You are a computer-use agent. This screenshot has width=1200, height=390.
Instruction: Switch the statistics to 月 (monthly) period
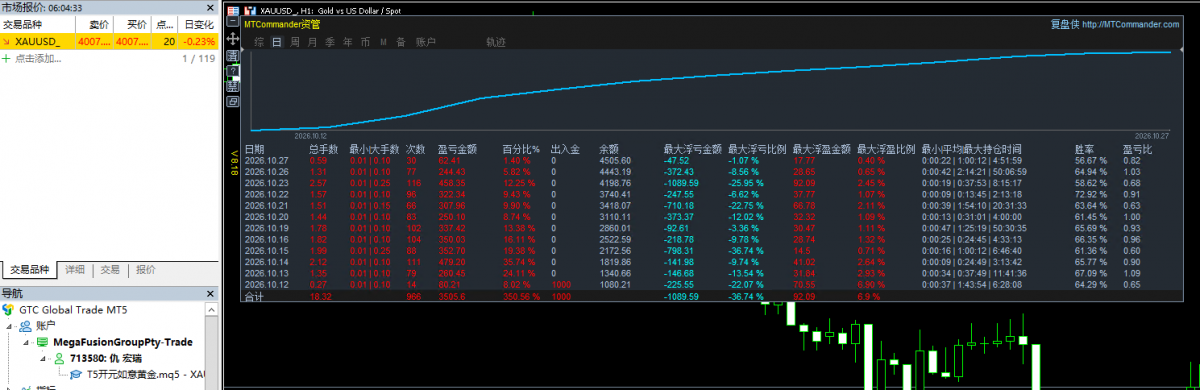[x=313, y=42]
